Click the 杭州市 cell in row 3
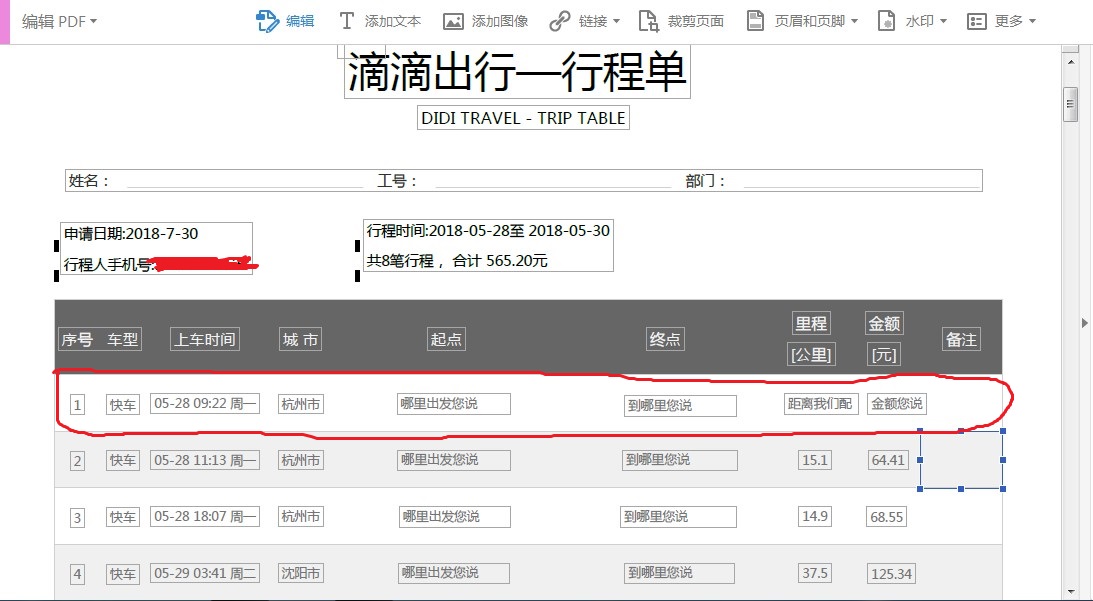This screenshot has width=1093, height=601. pos(300,517)
